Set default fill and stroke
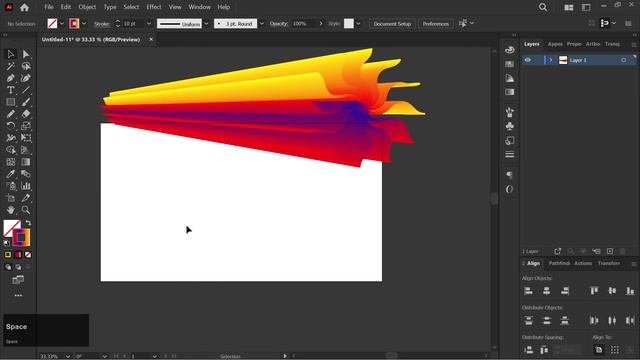The height and width of the screenshot is (360, 640). (x=7, y=243)
